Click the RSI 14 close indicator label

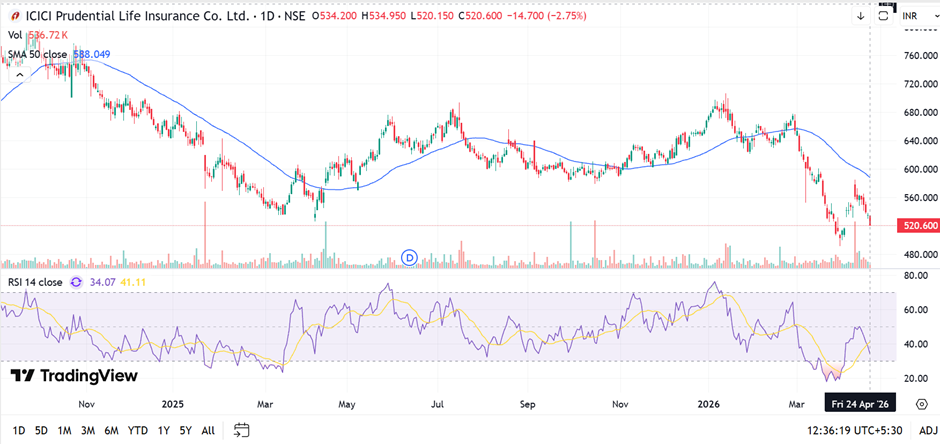click(35, 282)
